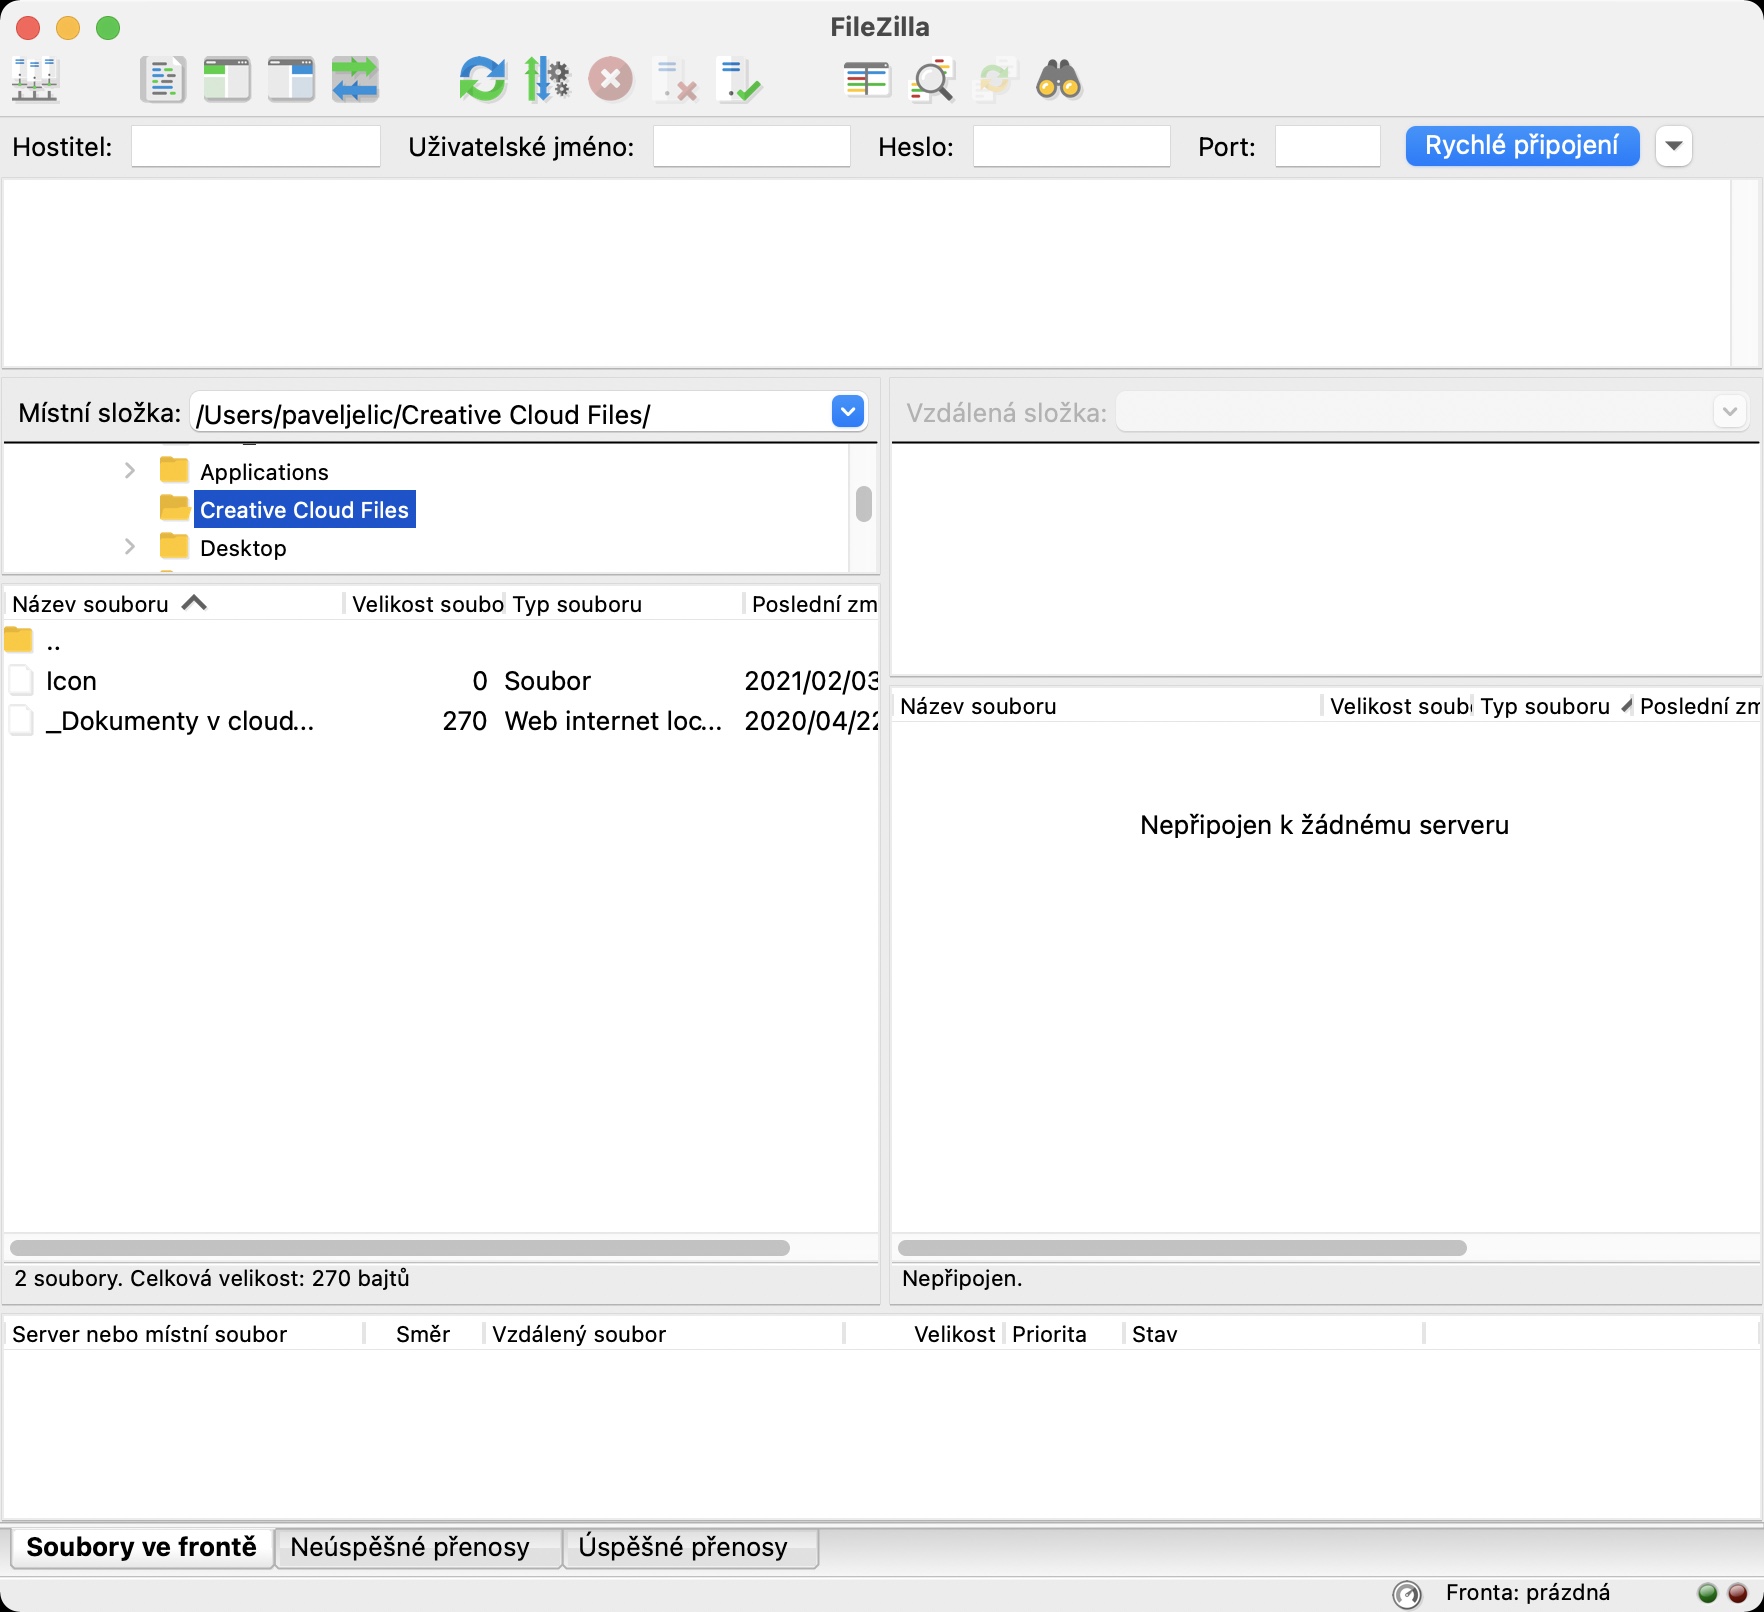Click the disconnect from server icon
Image resolution: width=1764 pixels, height=1612 pixels.
[675, 80]
